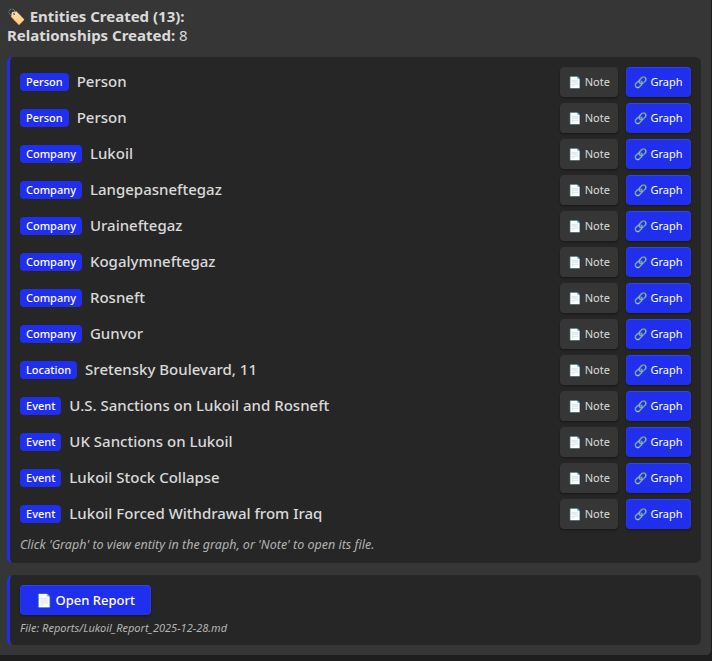712x661 pixels.
Task: Click the Event tag beside Lukoil Stock Collapse
Action: (x=40, y=478)
